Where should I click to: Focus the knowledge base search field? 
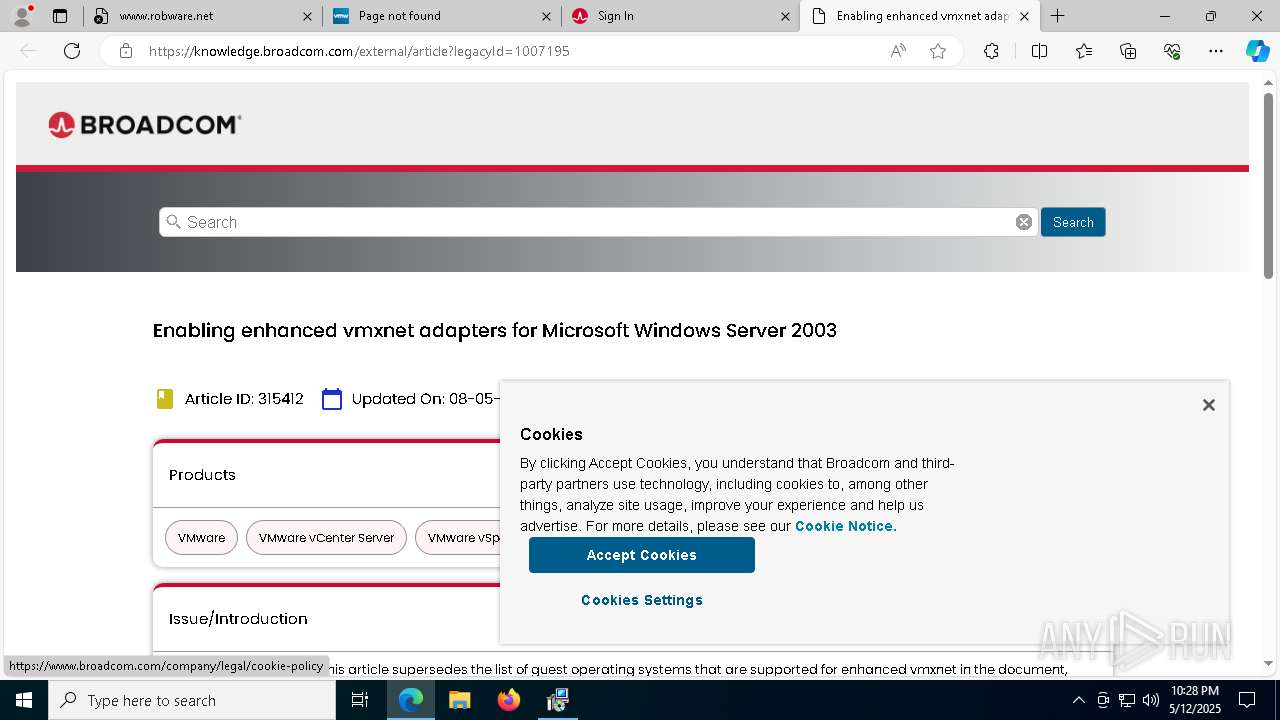click(x=598, y=222)
